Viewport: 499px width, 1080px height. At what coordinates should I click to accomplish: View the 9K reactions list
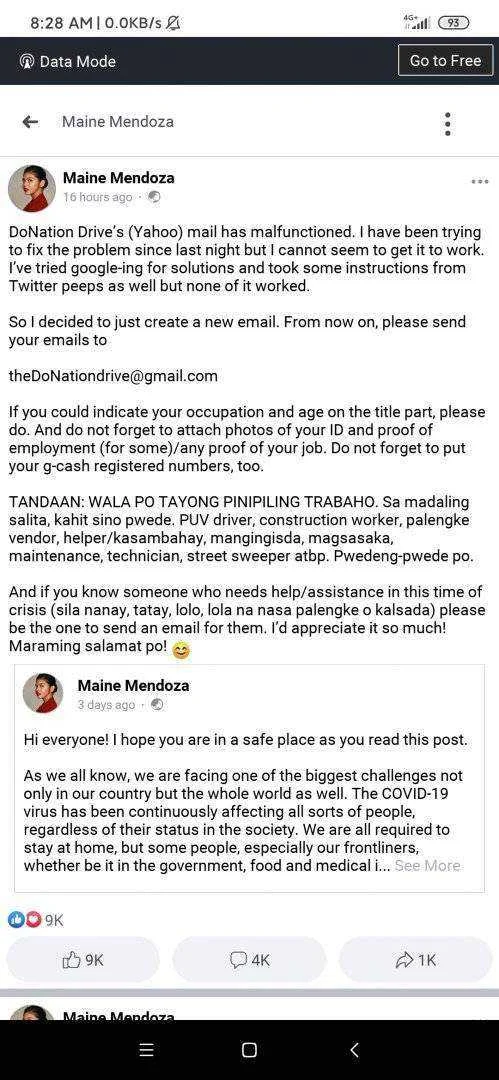(x=36, y=920)
